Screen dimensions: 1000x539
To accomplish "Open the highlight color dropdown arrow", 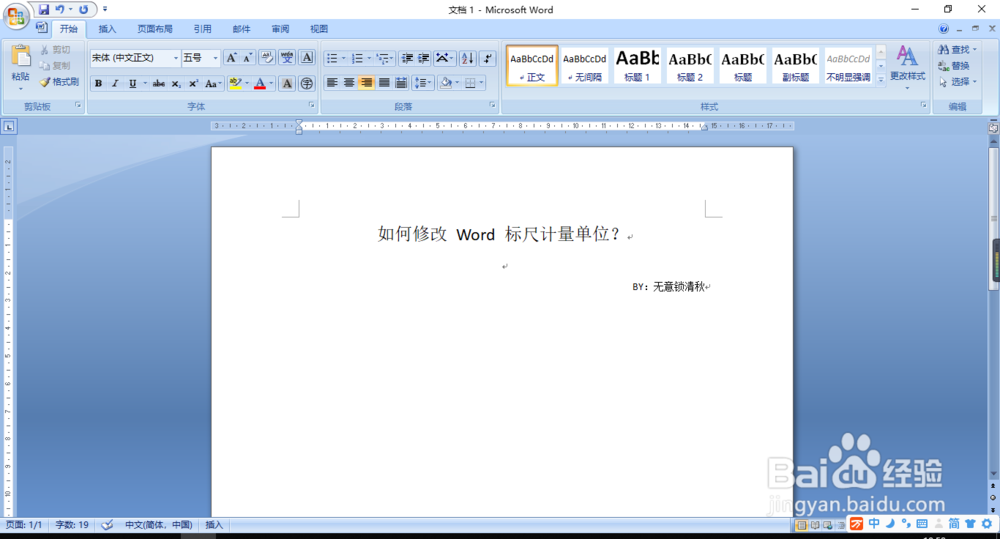I will [247, 84].
